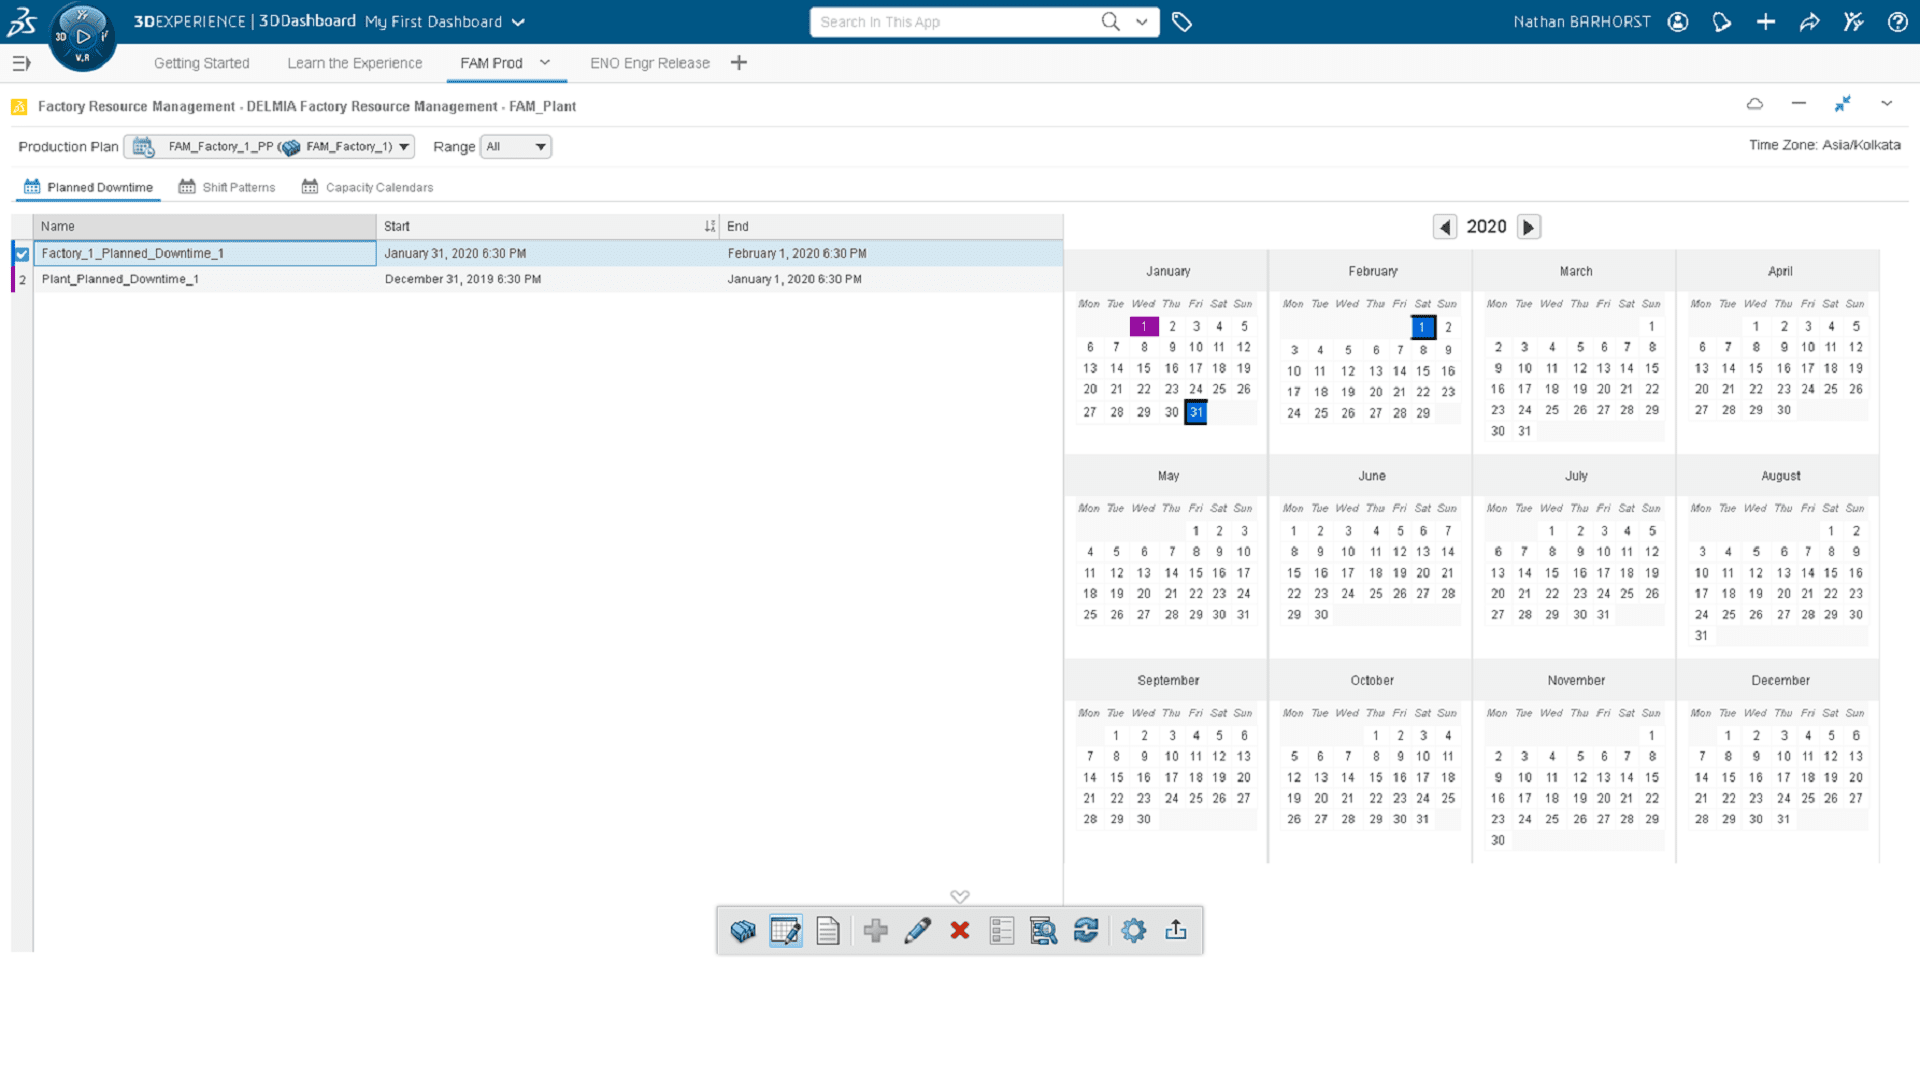Select purple highlighted January 1 date
The image size is (1920, 1080).
[1144, 326]
